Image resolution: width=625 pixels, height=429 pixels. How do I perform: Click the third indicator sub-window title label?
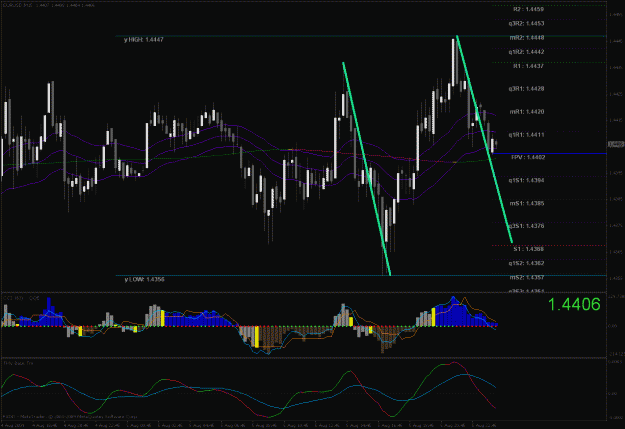pos(18,363)
